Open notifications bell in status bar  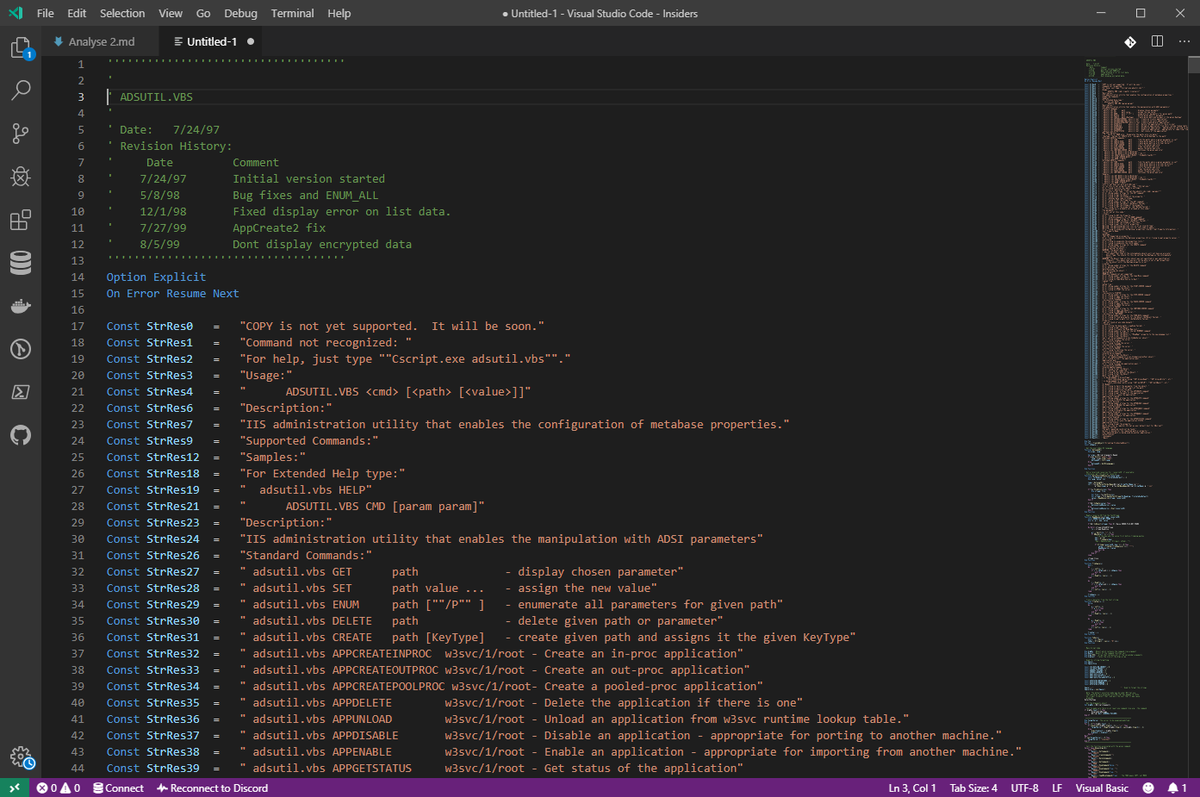pos(1177,788)
